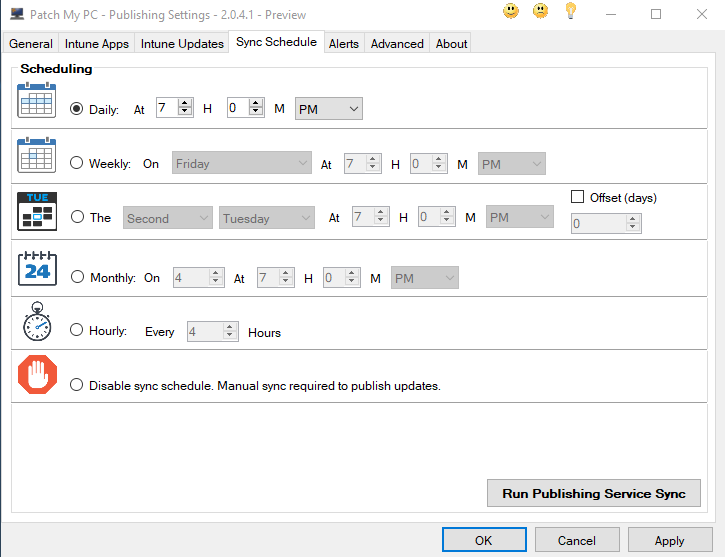
Task: Select the Monthly schedule radio button
Action: point(77,277)
